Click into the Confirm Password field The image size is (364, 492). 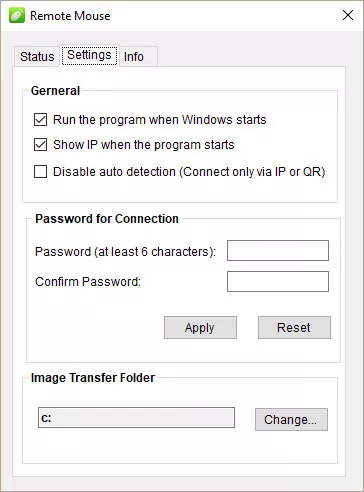pos(278,281)
